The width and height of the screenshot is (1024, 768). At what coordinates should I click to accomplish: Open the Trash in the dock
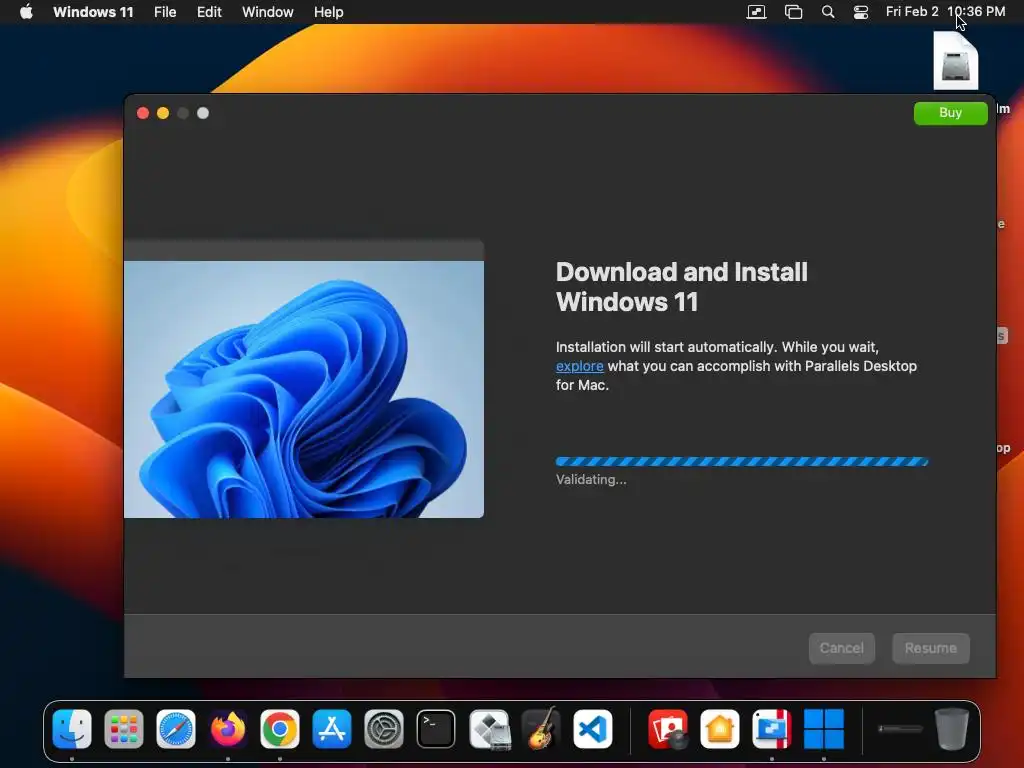[x=952, y=729]
